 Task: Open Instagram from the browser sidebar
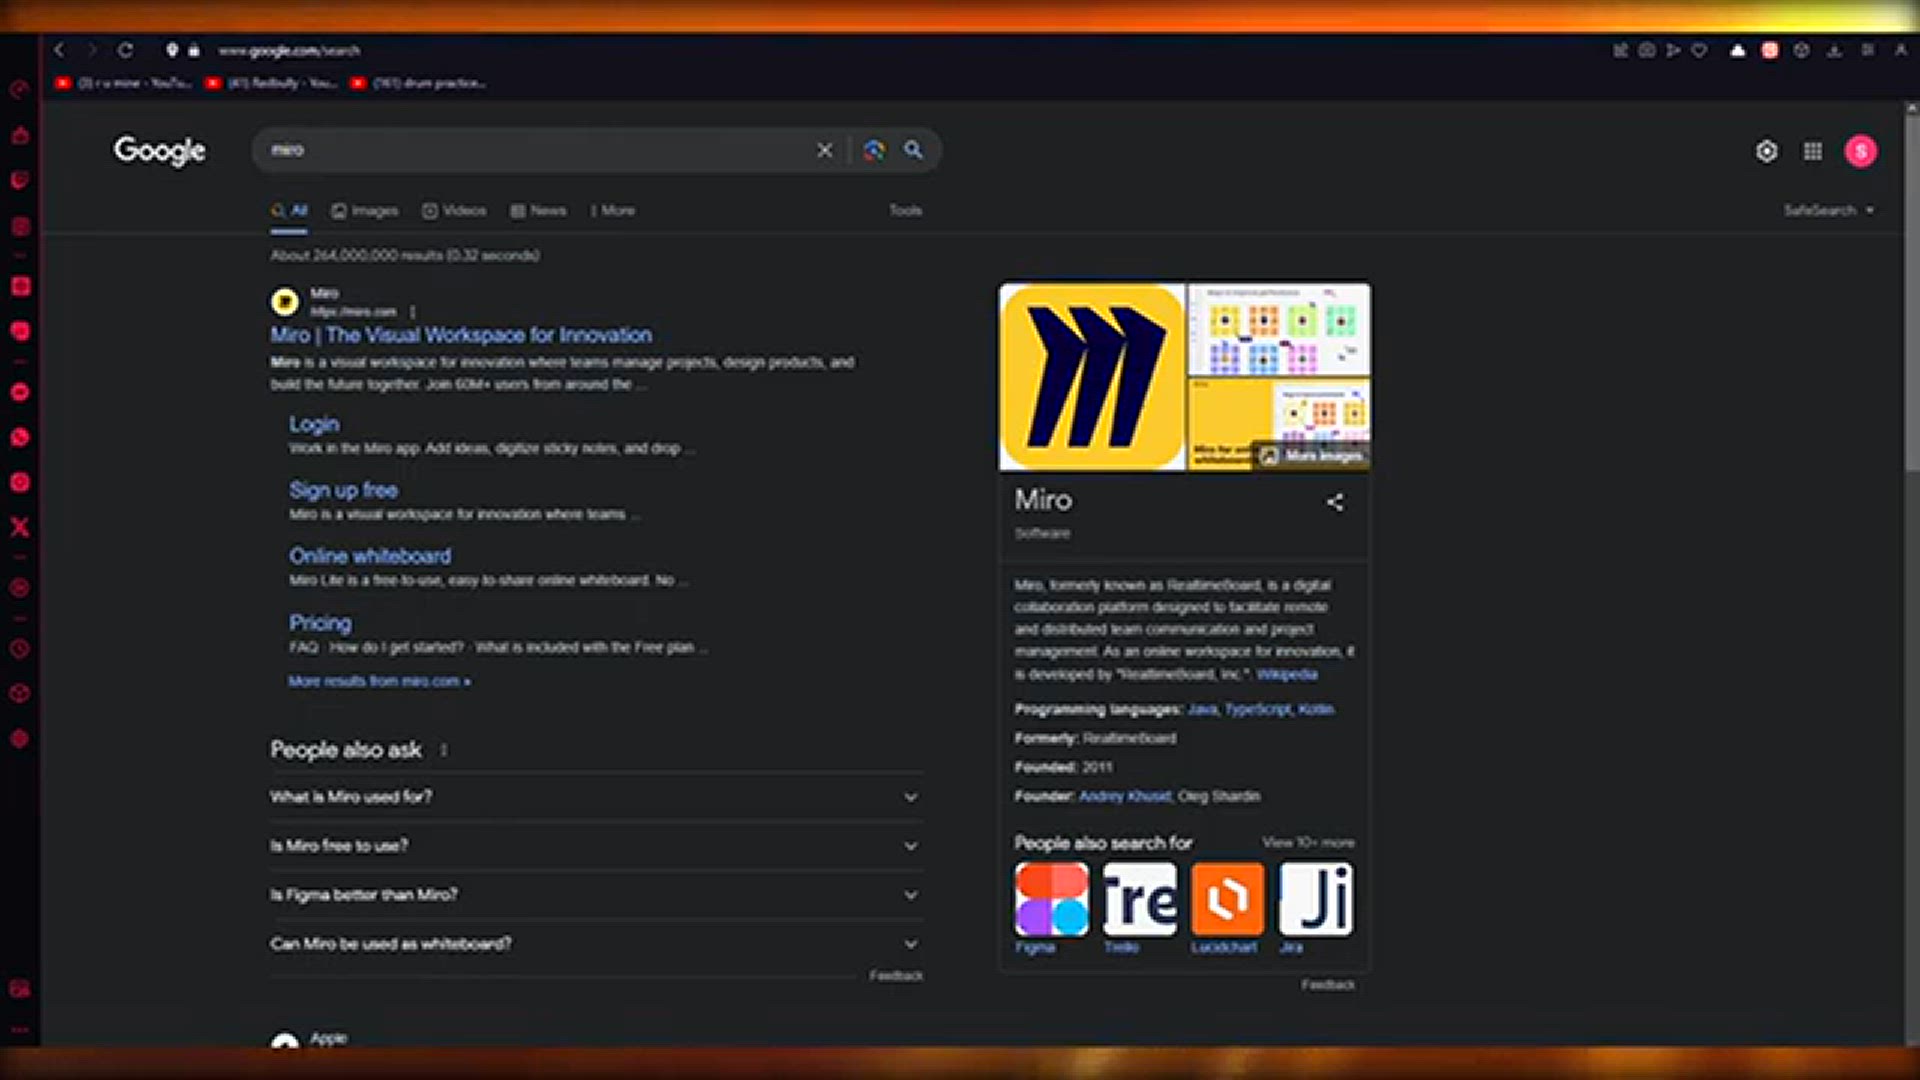pyautogui.click(x=20, y=482)
